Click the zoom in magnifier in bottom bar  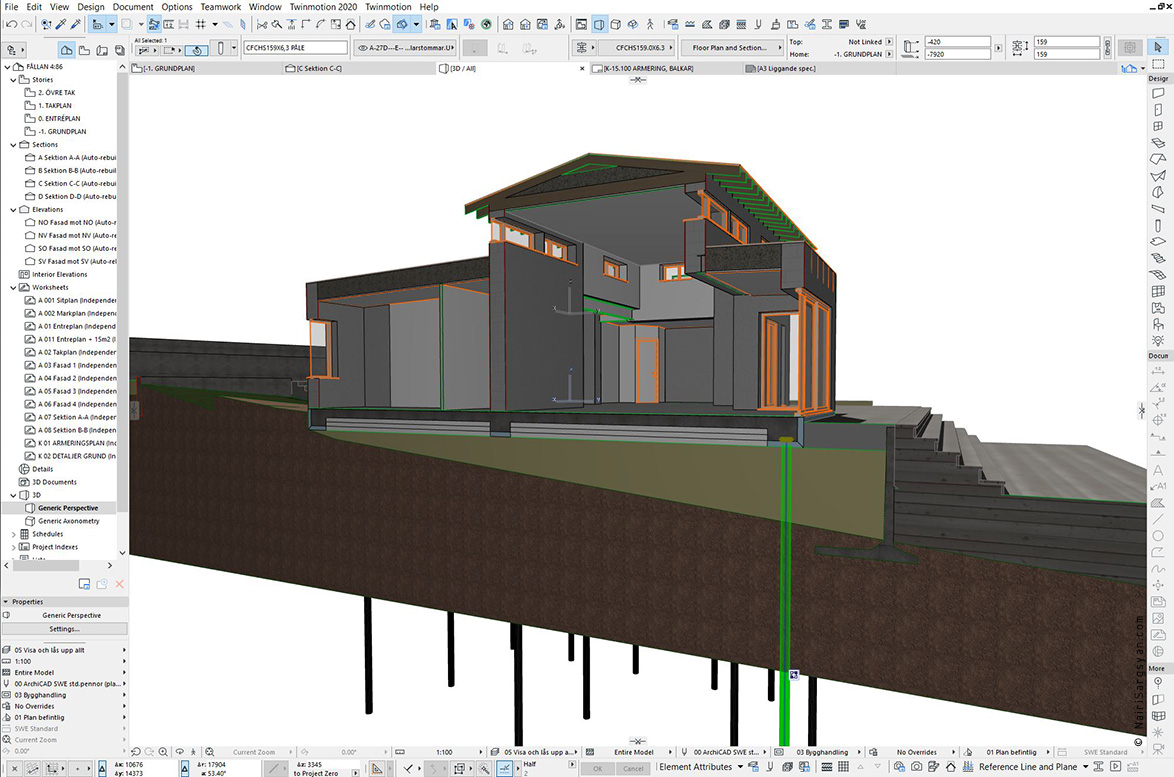[163, 752]
